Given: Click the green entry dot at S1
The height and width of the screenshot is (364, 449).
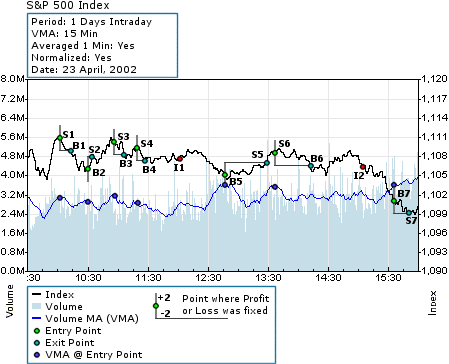Looking at the screenshot, I should point(60,138).
